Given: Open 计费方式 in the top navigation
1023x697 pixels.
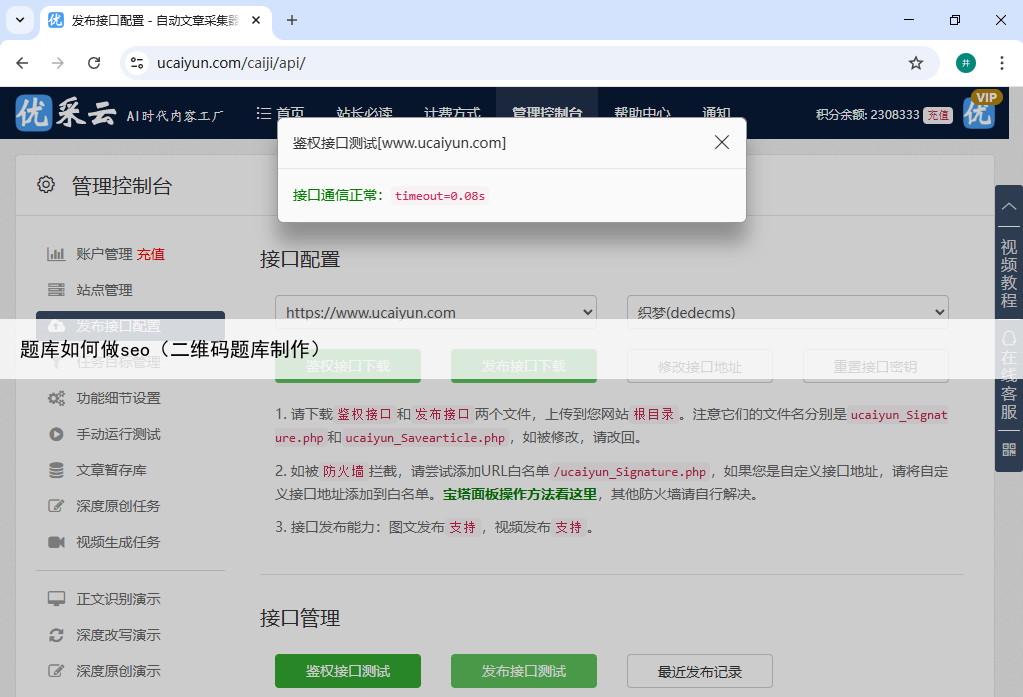Looking at the screenshot, I should [452, 113].
